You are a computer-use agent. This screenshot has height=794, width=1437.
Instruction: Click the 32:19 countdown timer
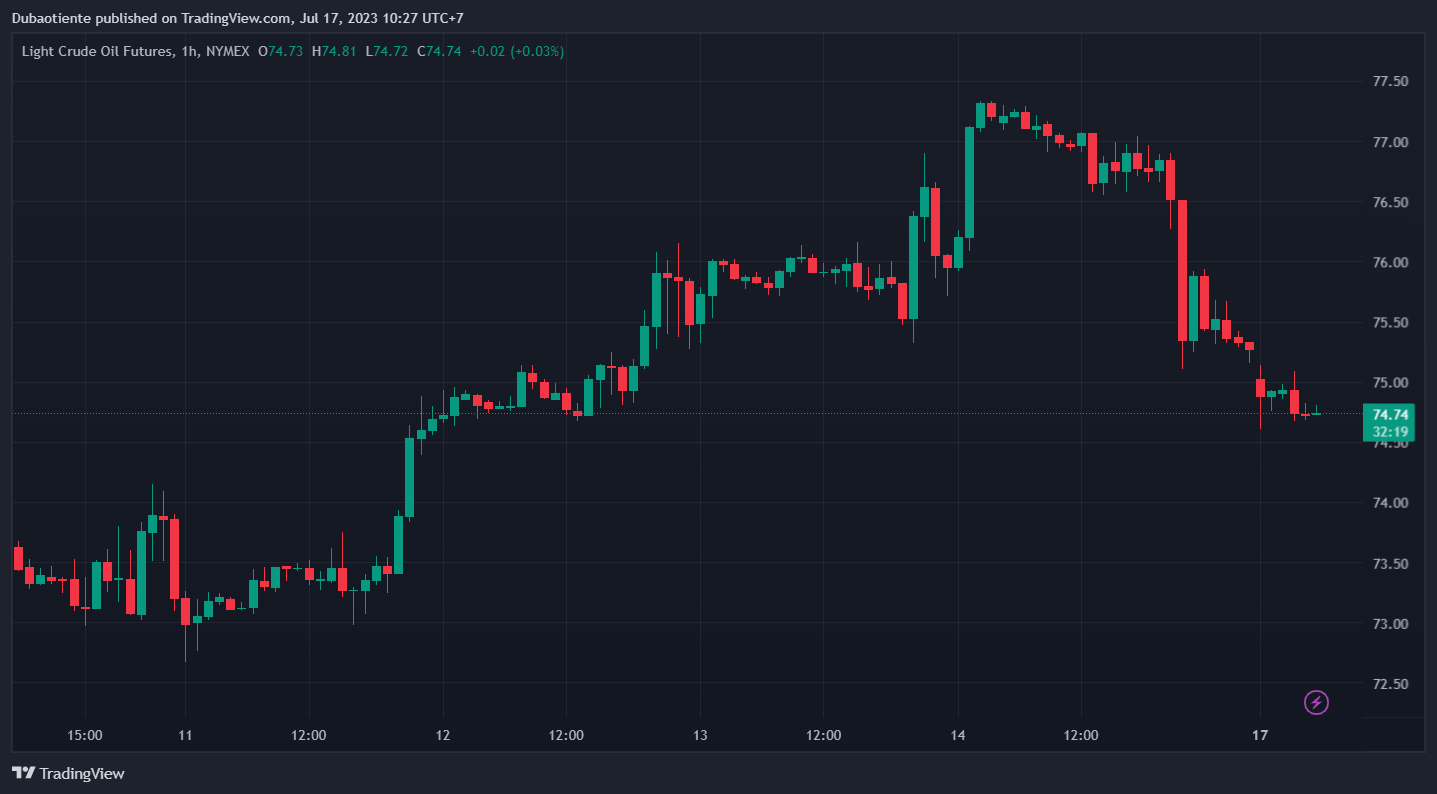1391,432
